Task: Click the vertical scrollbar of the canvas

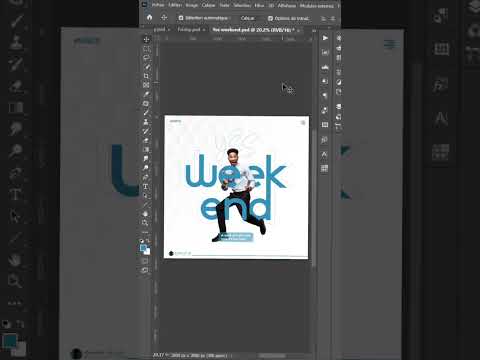Action: coord(314,197)
